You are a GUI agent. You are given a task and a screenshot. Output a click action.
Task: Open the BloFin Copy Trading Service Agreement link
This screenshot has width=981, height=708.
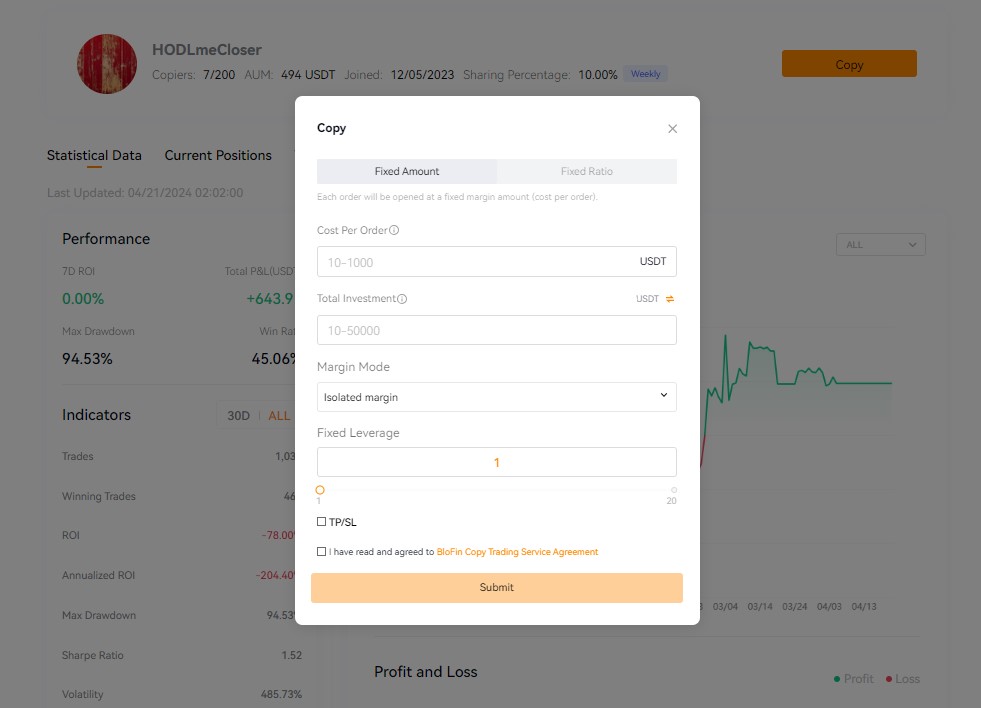coord(519,551)
